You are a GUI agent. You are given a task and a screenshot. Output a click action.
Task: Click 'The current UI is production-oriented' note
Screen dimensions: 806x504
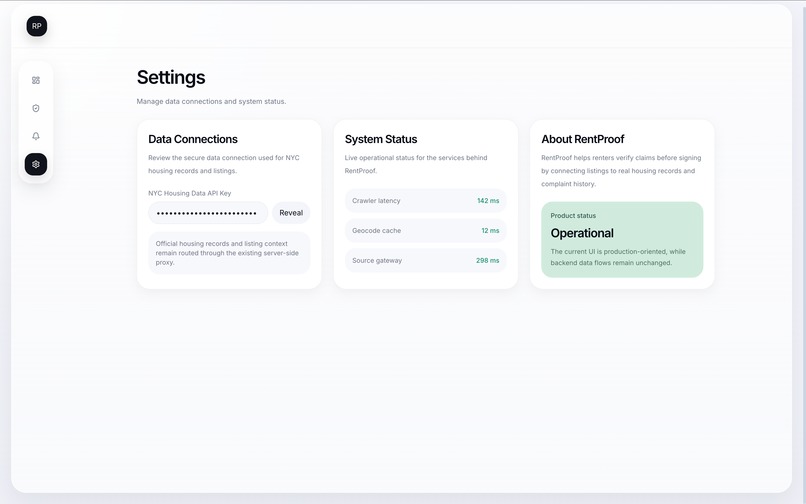coord(618,257)
